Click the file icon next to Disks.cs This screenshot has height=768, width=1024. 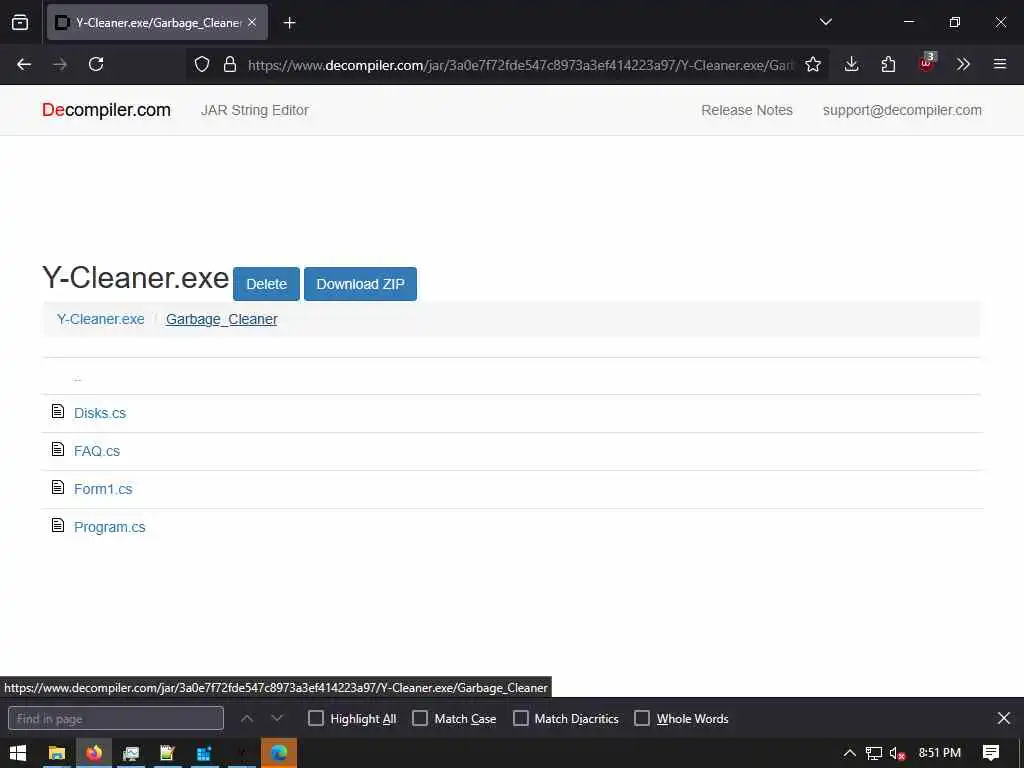click(58, 411)
